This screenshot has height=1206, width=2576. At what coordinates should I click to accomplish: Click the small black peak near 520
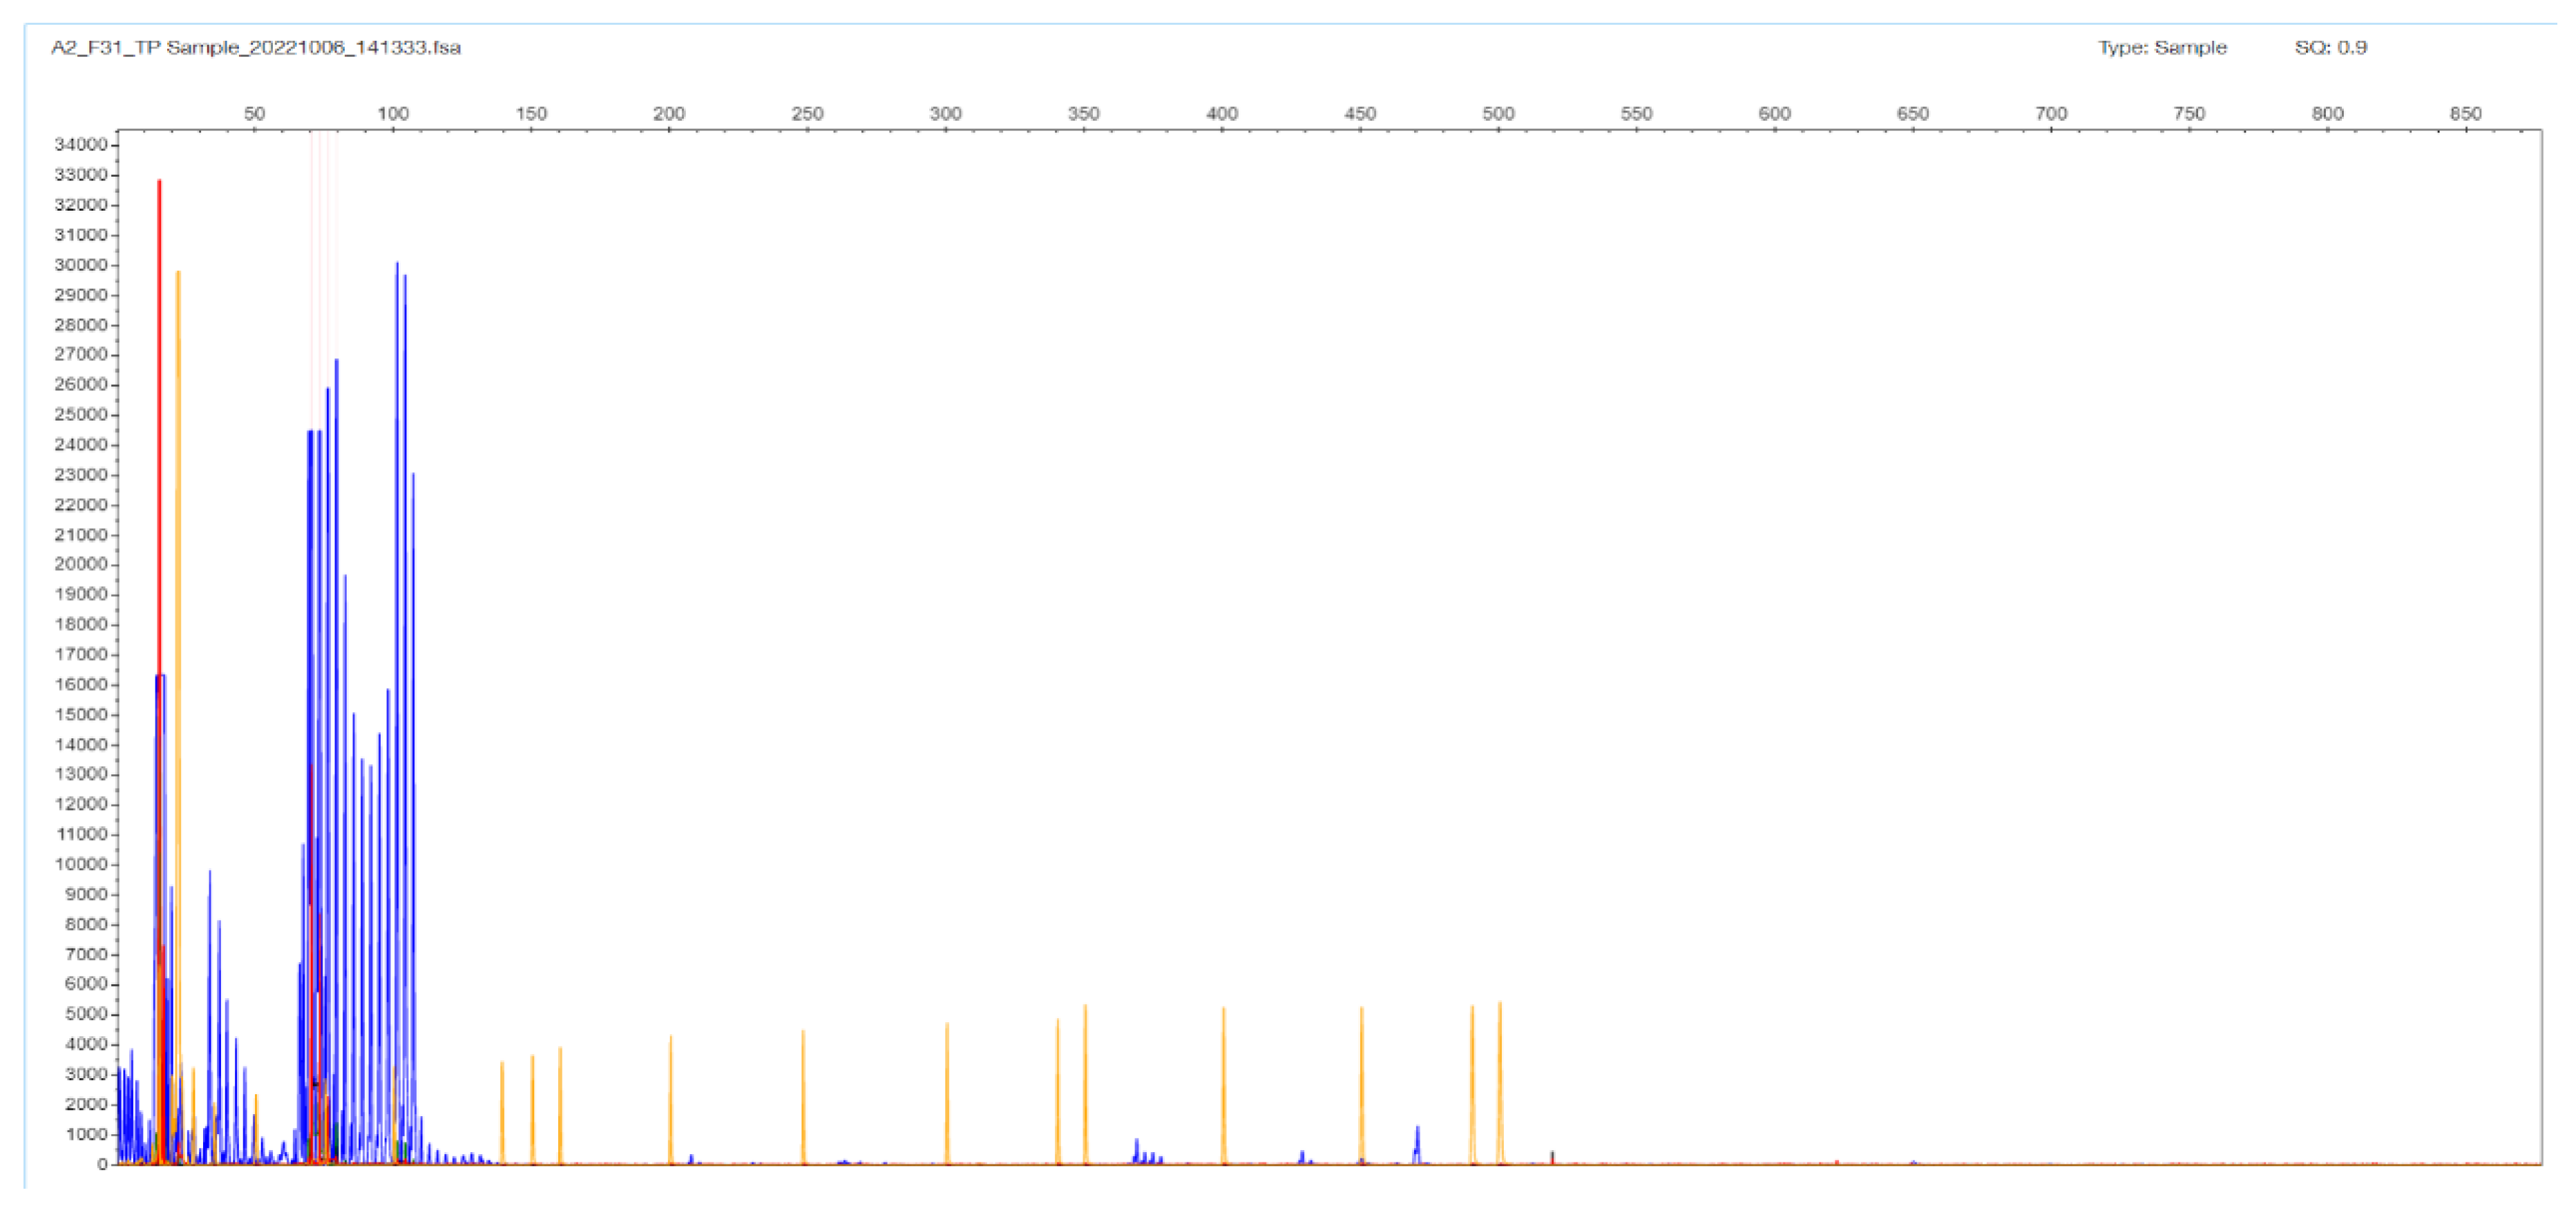[1552, 1155]
